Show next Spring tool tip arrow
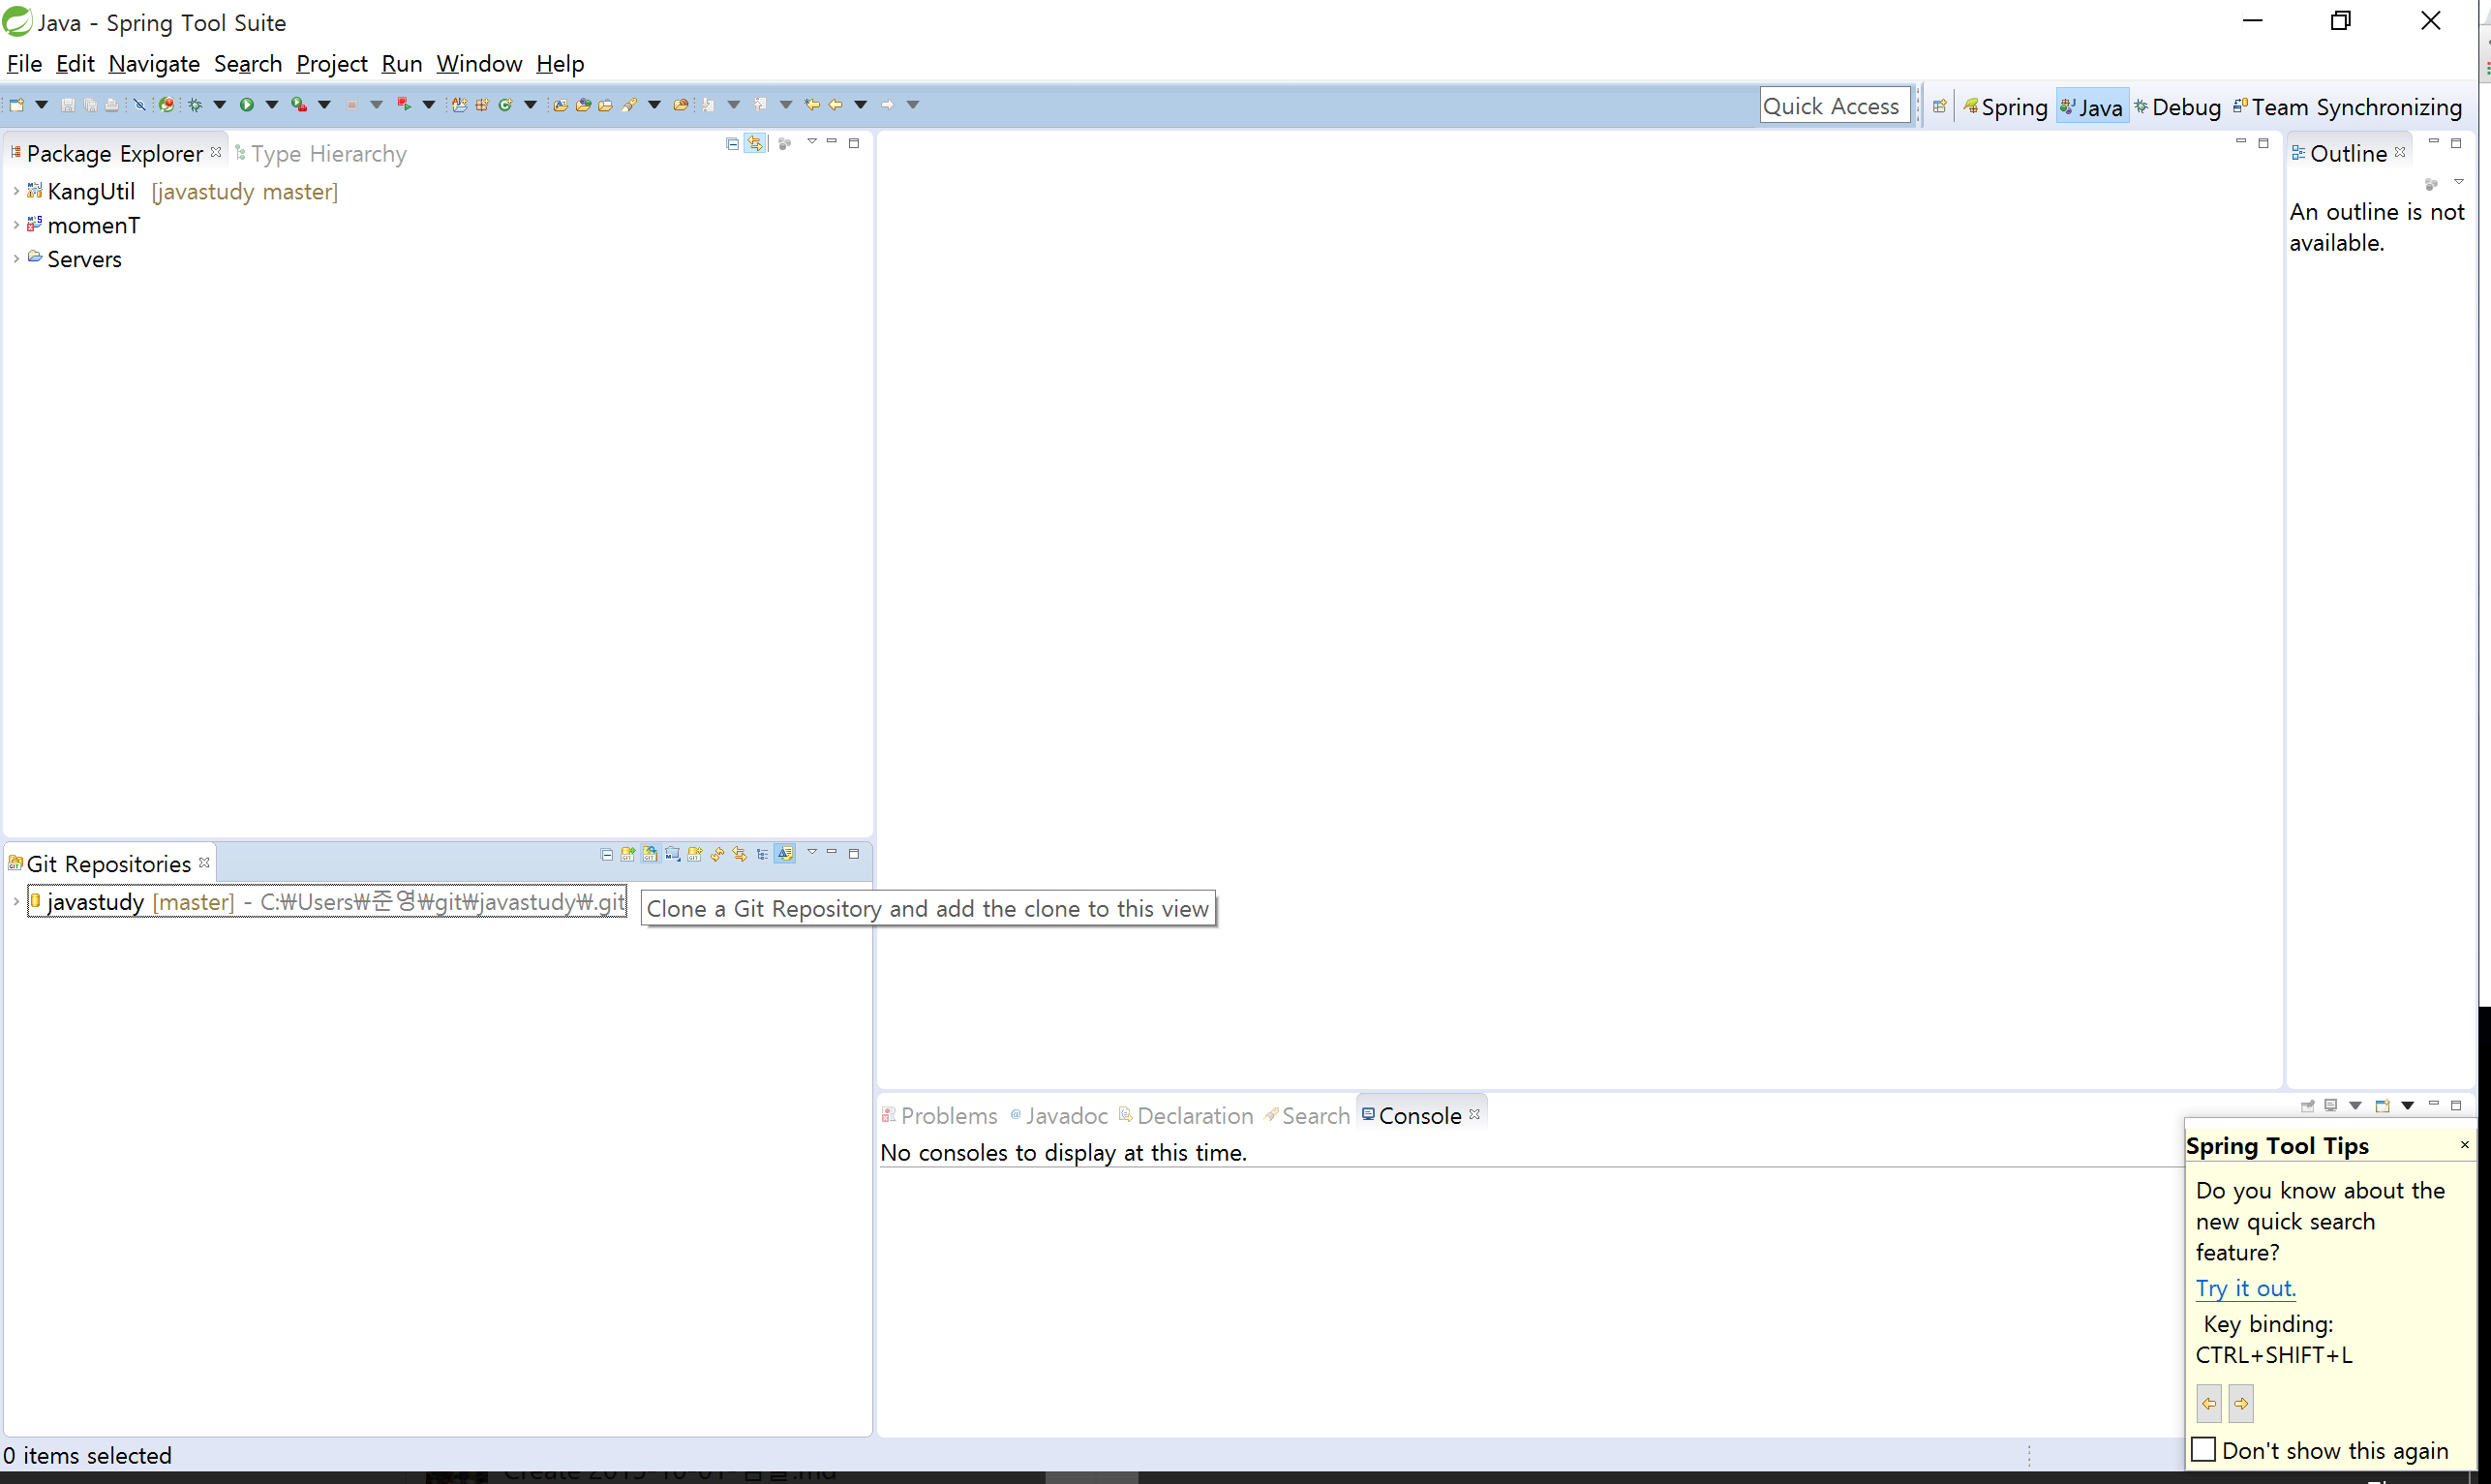The height and width of the screenshot is (1484, 2491). (x=2241, y=1404)
